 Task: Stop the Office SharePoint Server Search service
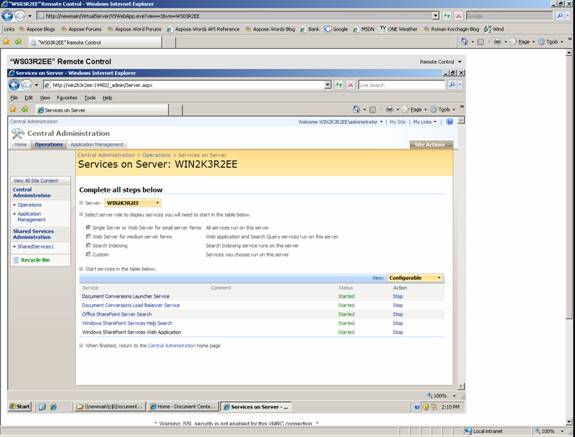point(398,314)
